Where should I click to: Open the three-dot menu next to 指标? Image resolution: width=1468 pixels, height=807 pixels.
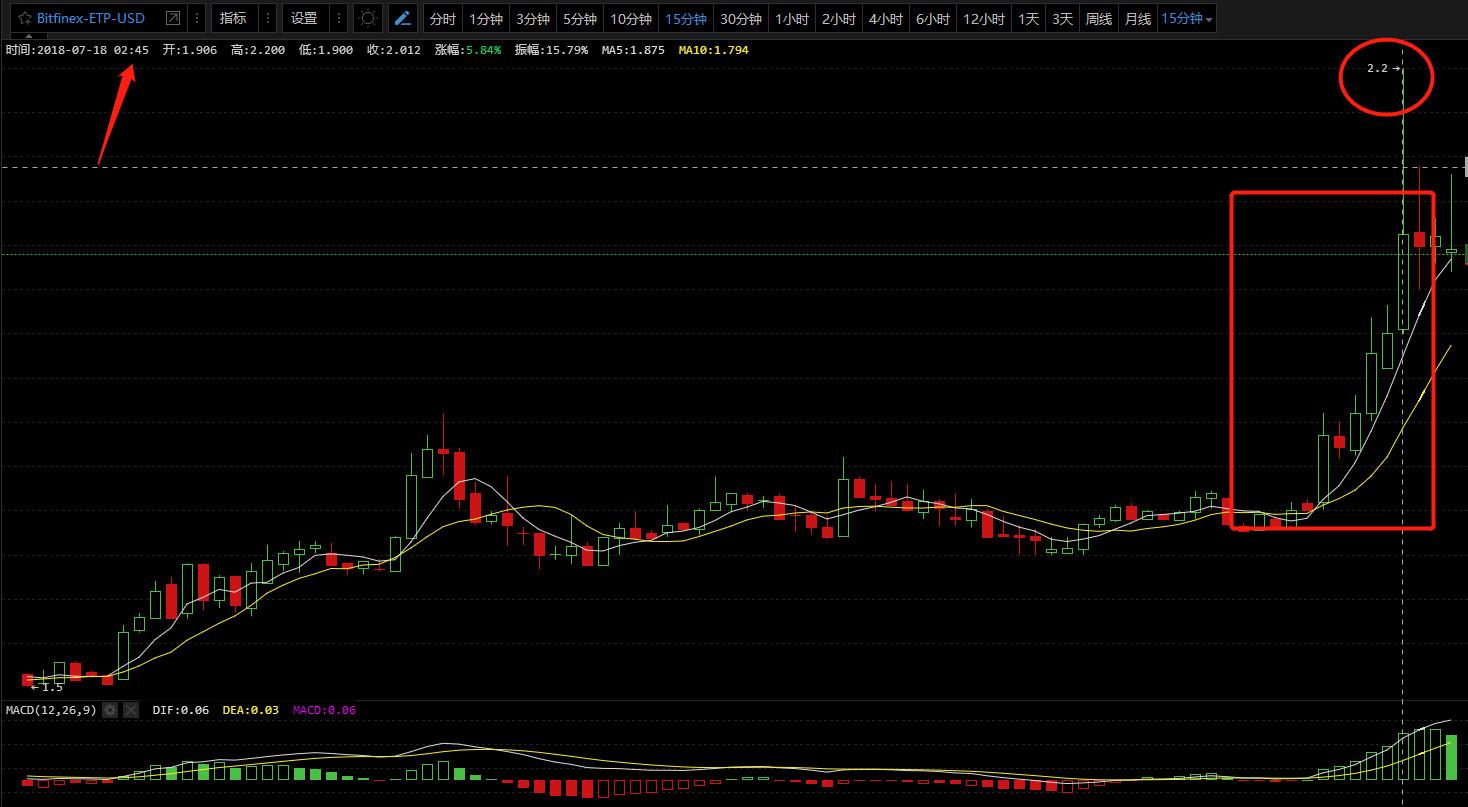[267, 19]
